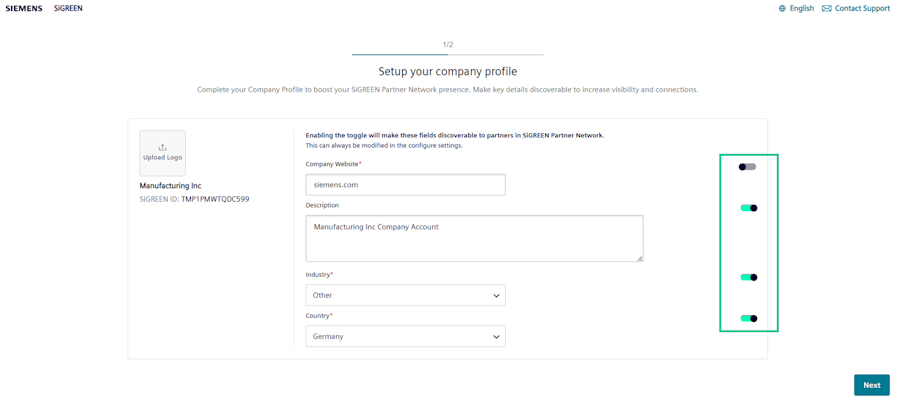Disable the Description discoverable toggle
The height and width of the screenshot is (403, 900).
pyautogui.click(x=748, y=208)
